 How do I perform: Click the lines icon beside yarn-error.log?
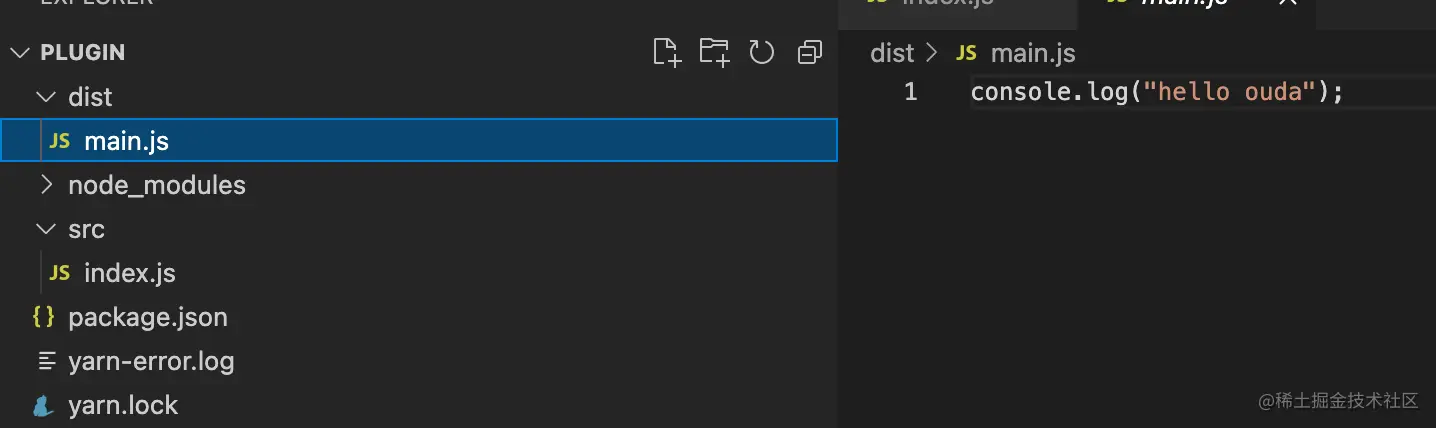44,361
